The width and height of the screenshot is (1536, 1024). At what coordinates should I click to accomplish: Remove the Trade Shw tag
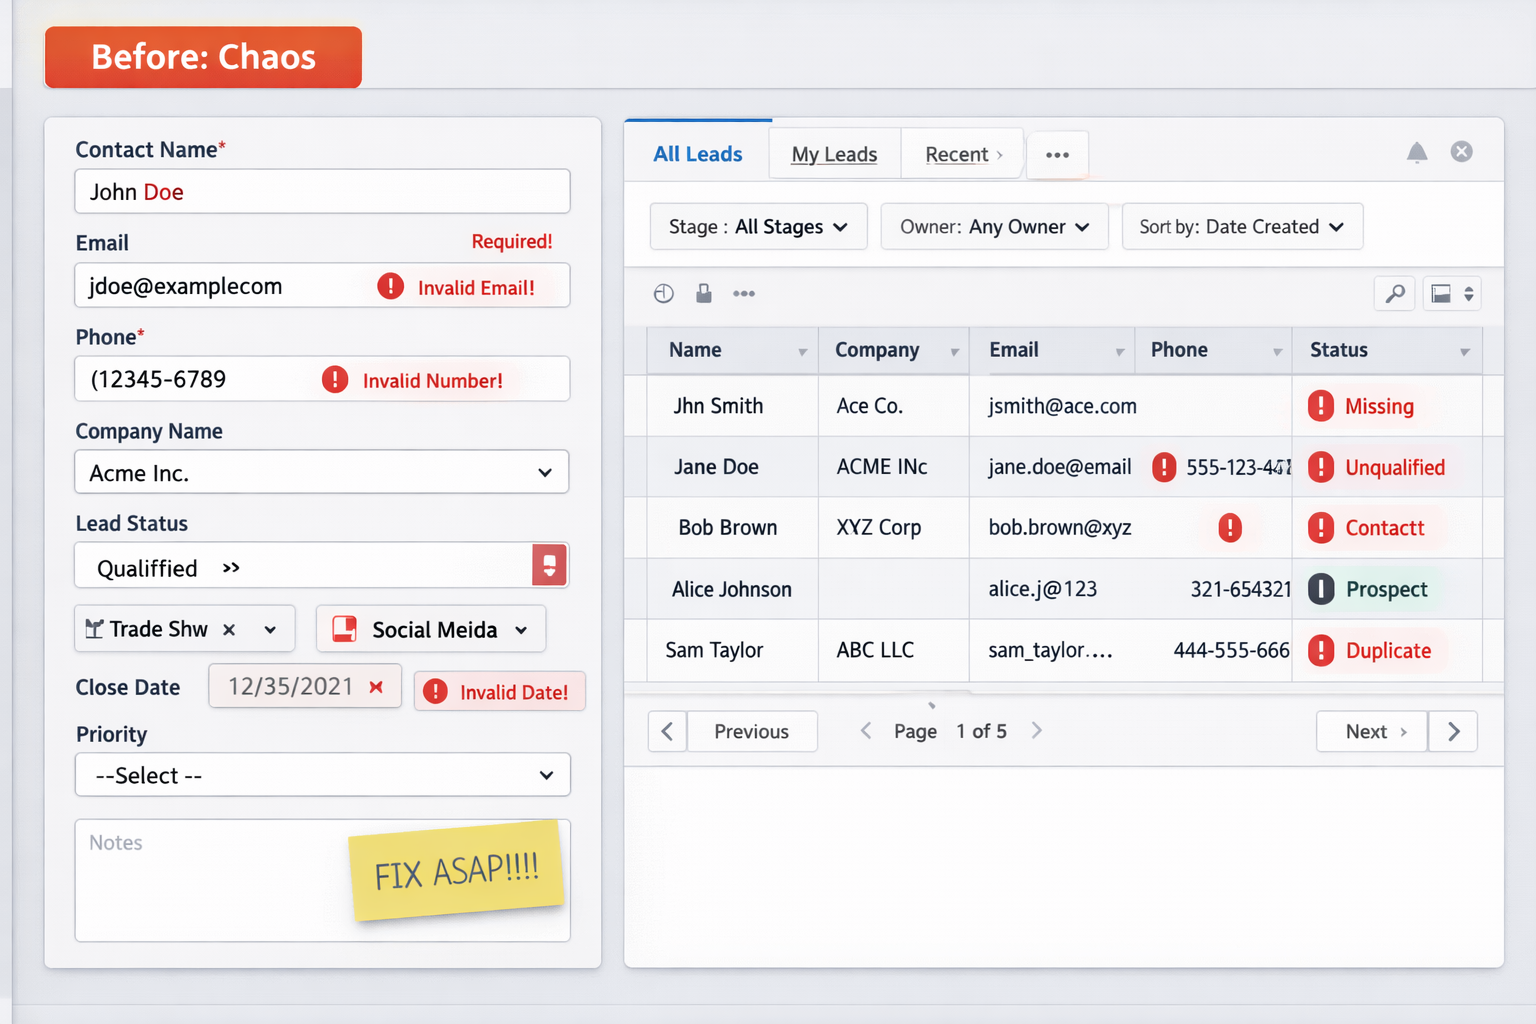coord(229,629)
